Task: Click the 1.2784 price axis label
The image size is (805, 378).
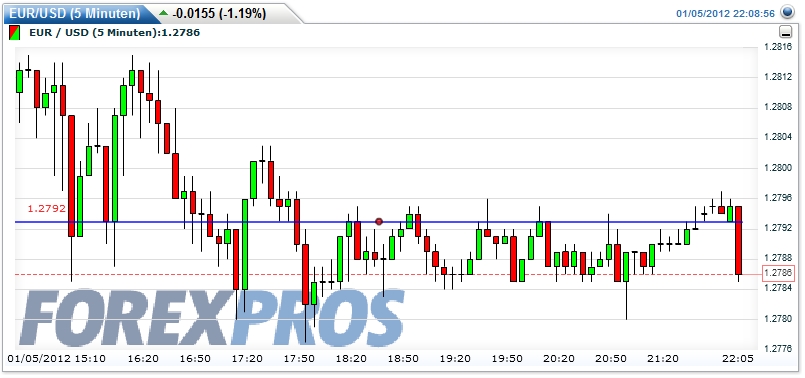Action: point(777,288)
